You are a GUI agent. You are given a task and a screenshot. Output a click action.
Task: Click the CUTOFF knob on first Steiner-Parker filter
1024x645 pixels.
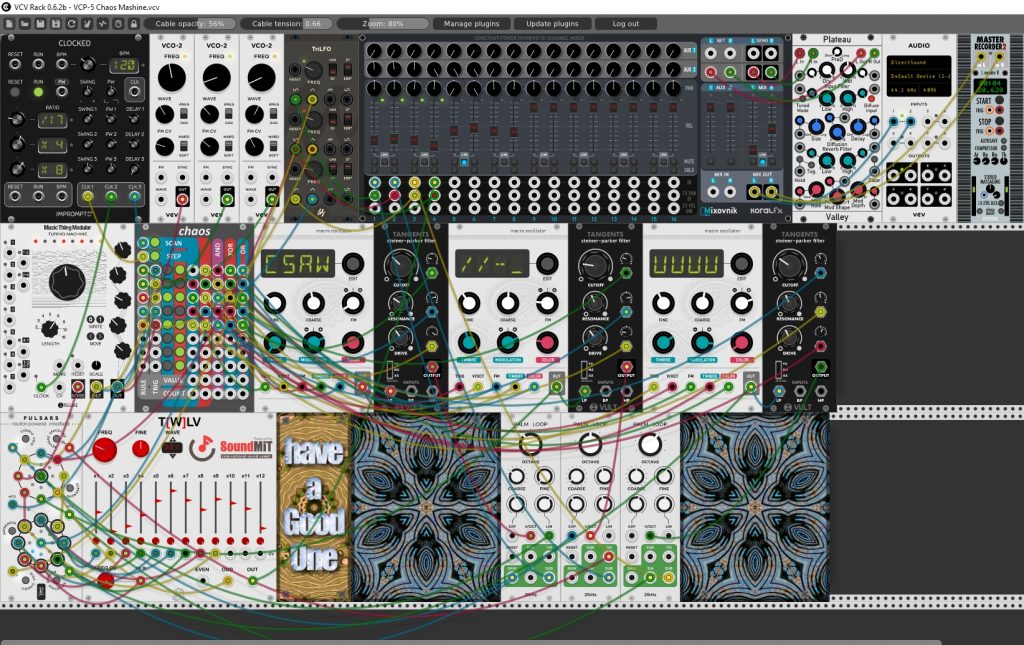[400, 265]
